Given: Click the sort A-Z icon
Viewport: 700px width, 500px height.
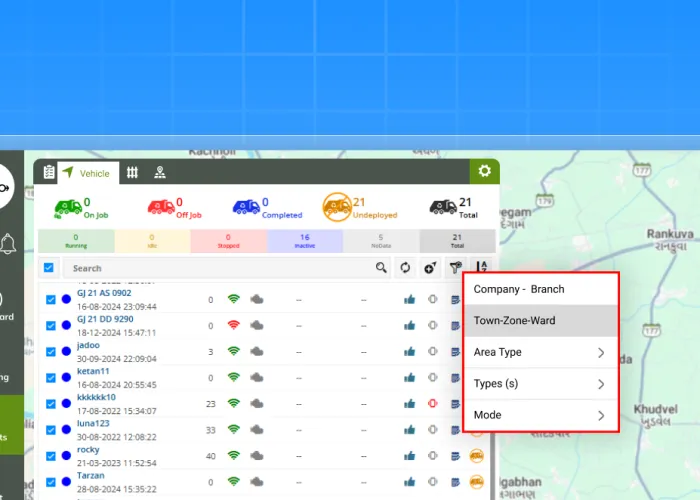Looking at the screenshot, I should [x=482, y=268].
